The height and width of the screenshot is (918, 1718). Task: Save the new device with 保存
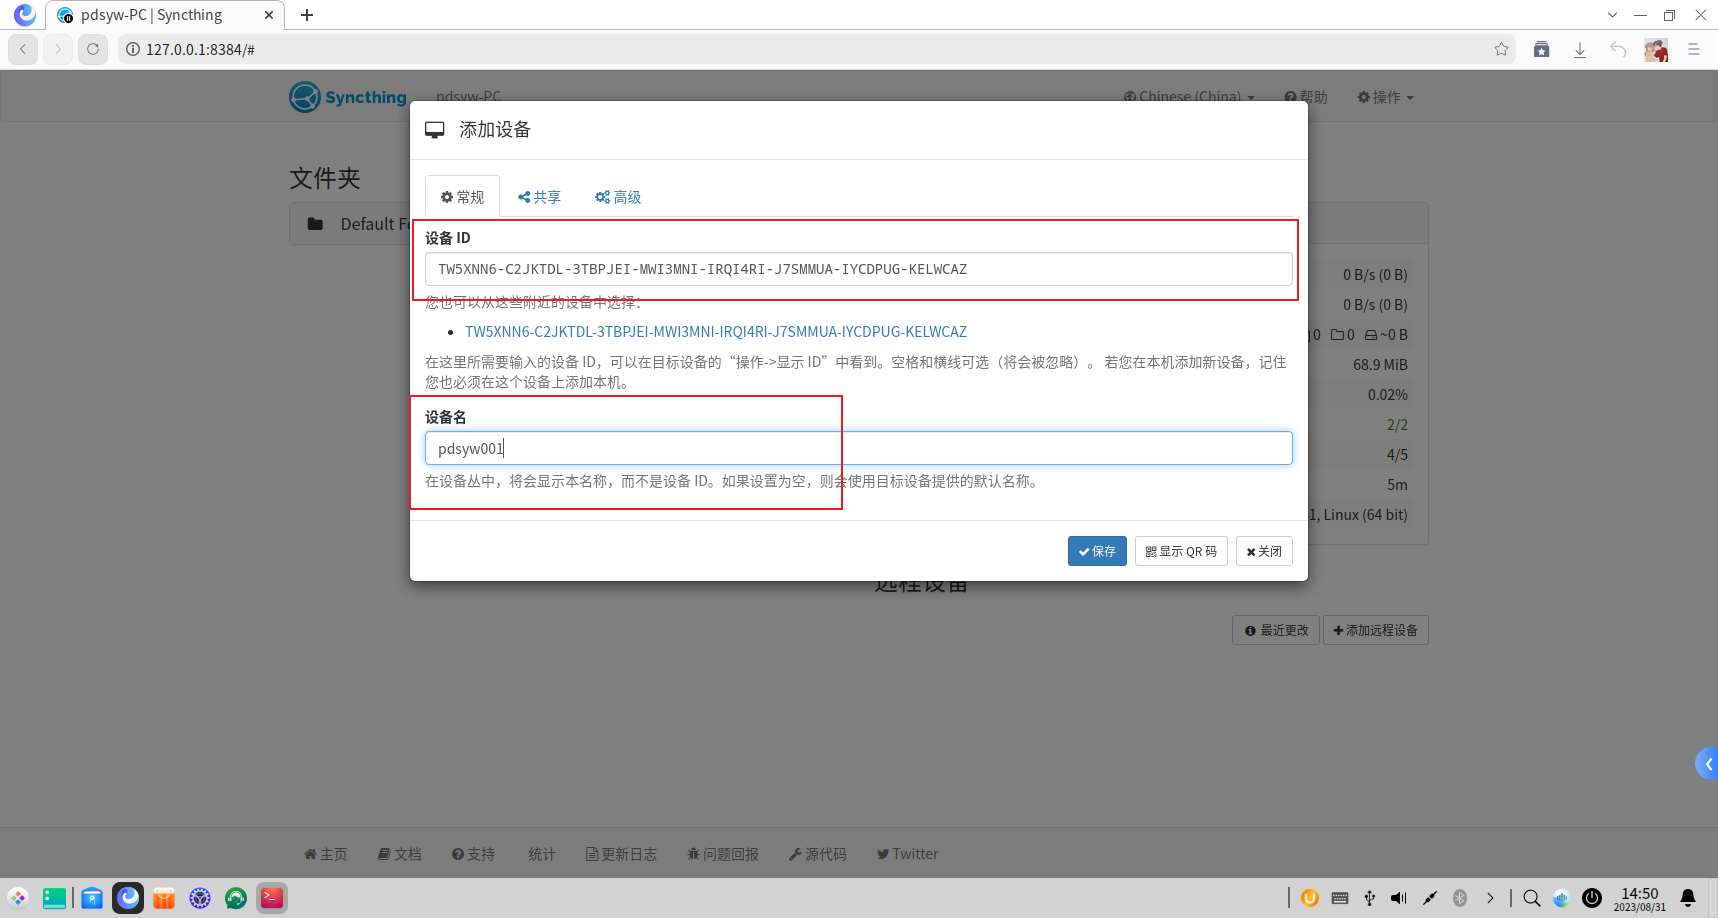coord(1097,551)
